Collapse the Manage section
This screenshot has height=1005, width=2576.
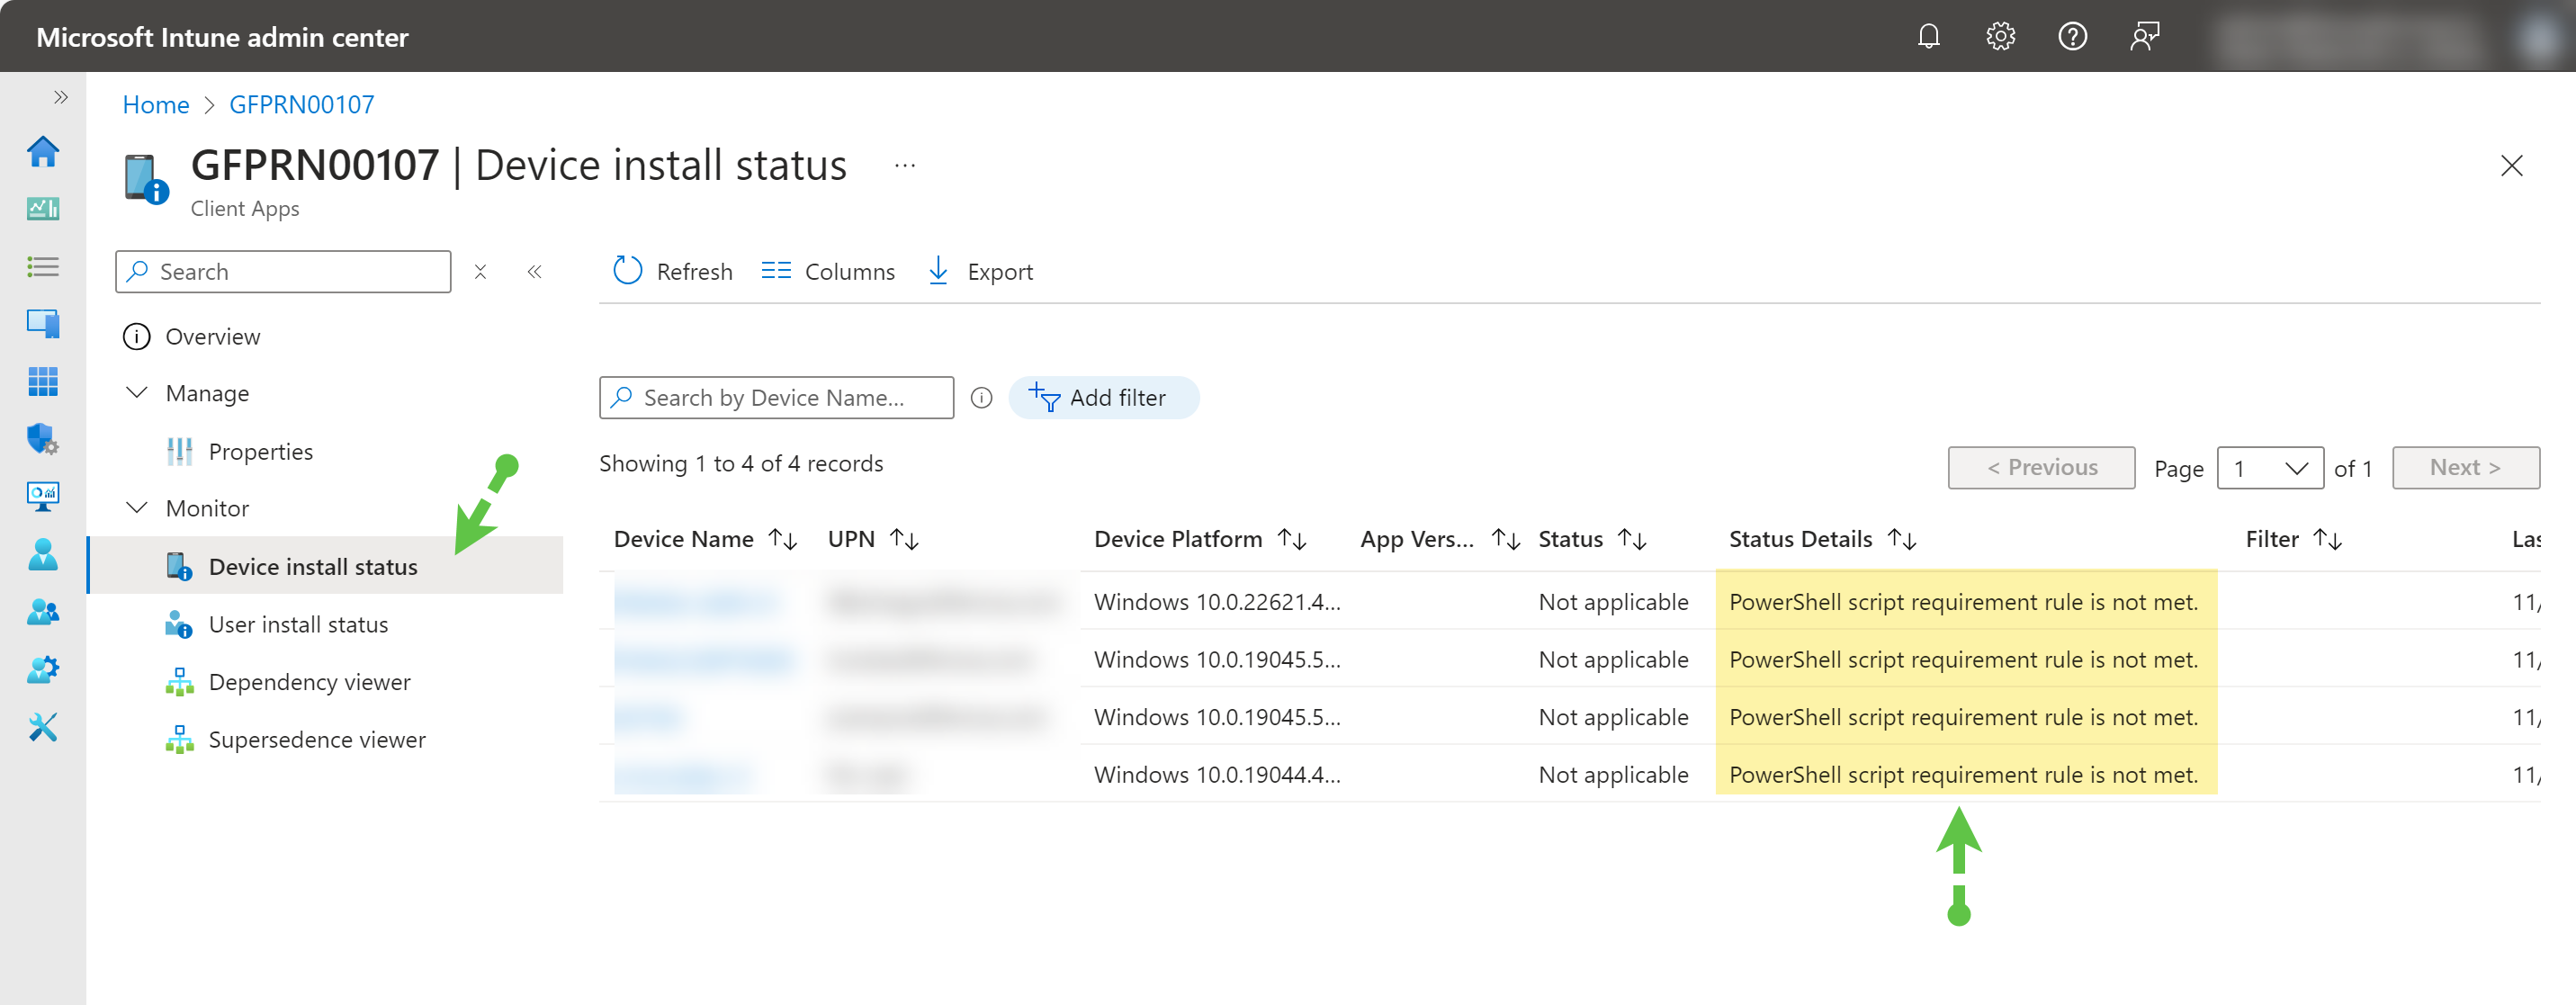pyautogui.click(x=137, y=393)
